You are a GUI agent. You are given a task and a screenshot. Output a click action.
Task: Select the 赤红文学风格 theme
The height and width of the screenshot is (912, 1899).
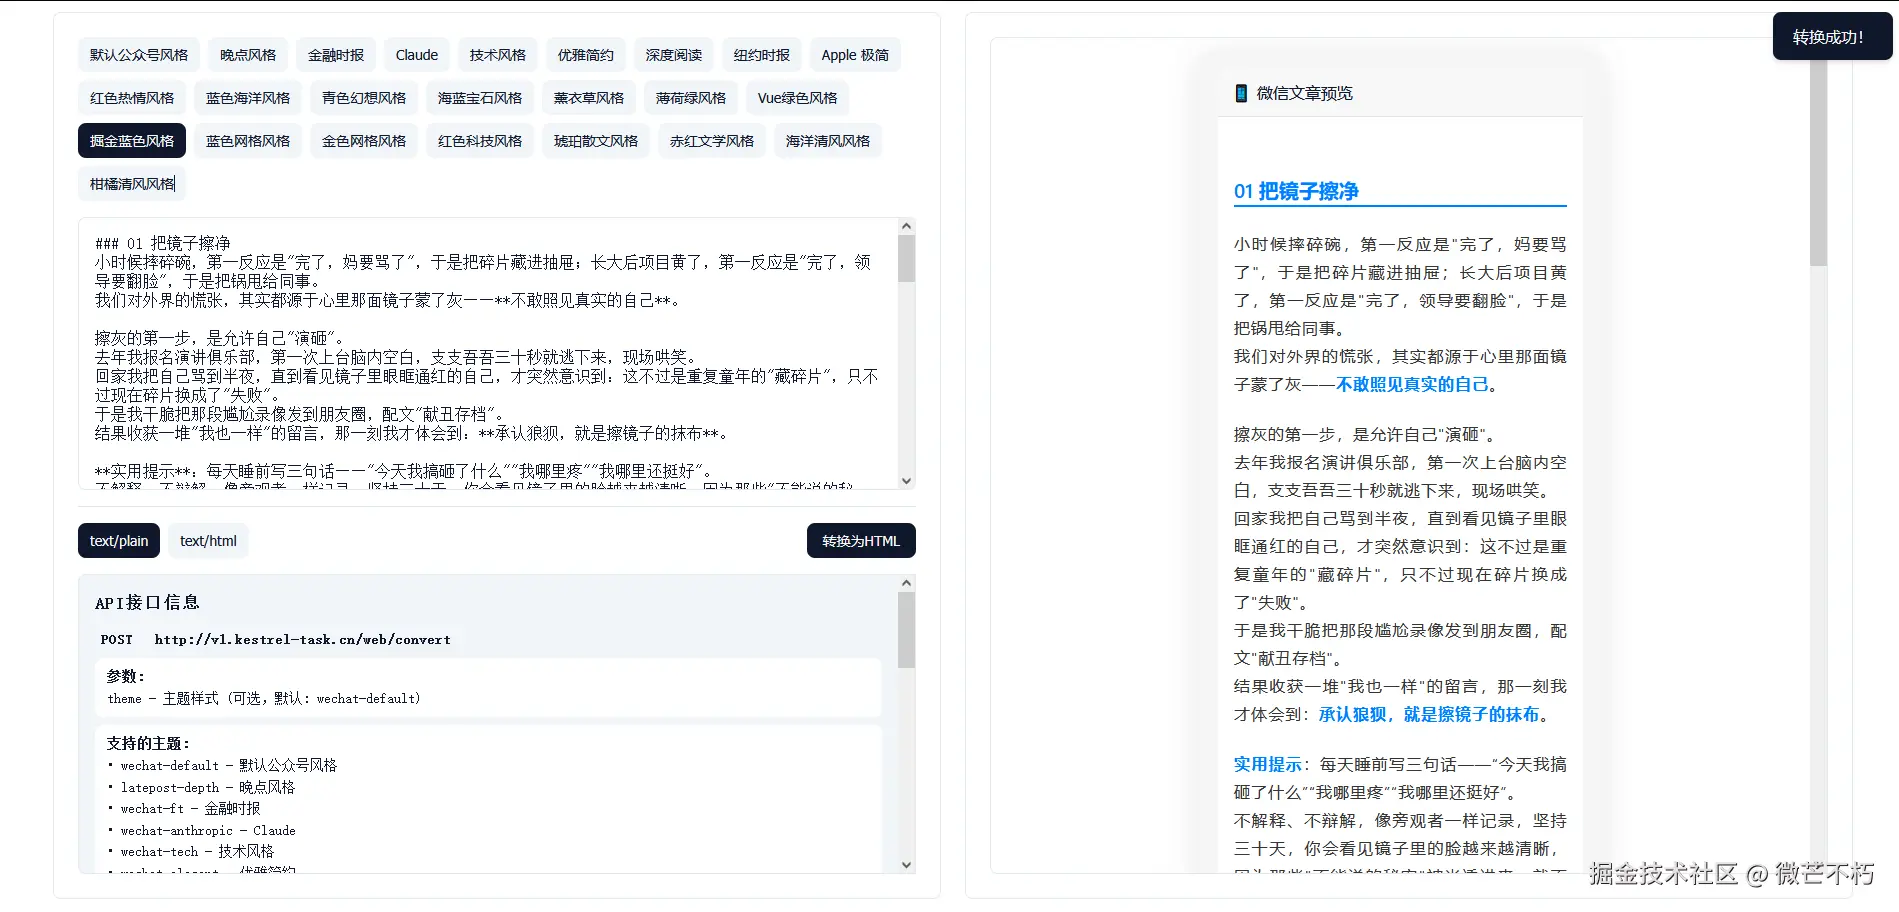pos(712,141)
